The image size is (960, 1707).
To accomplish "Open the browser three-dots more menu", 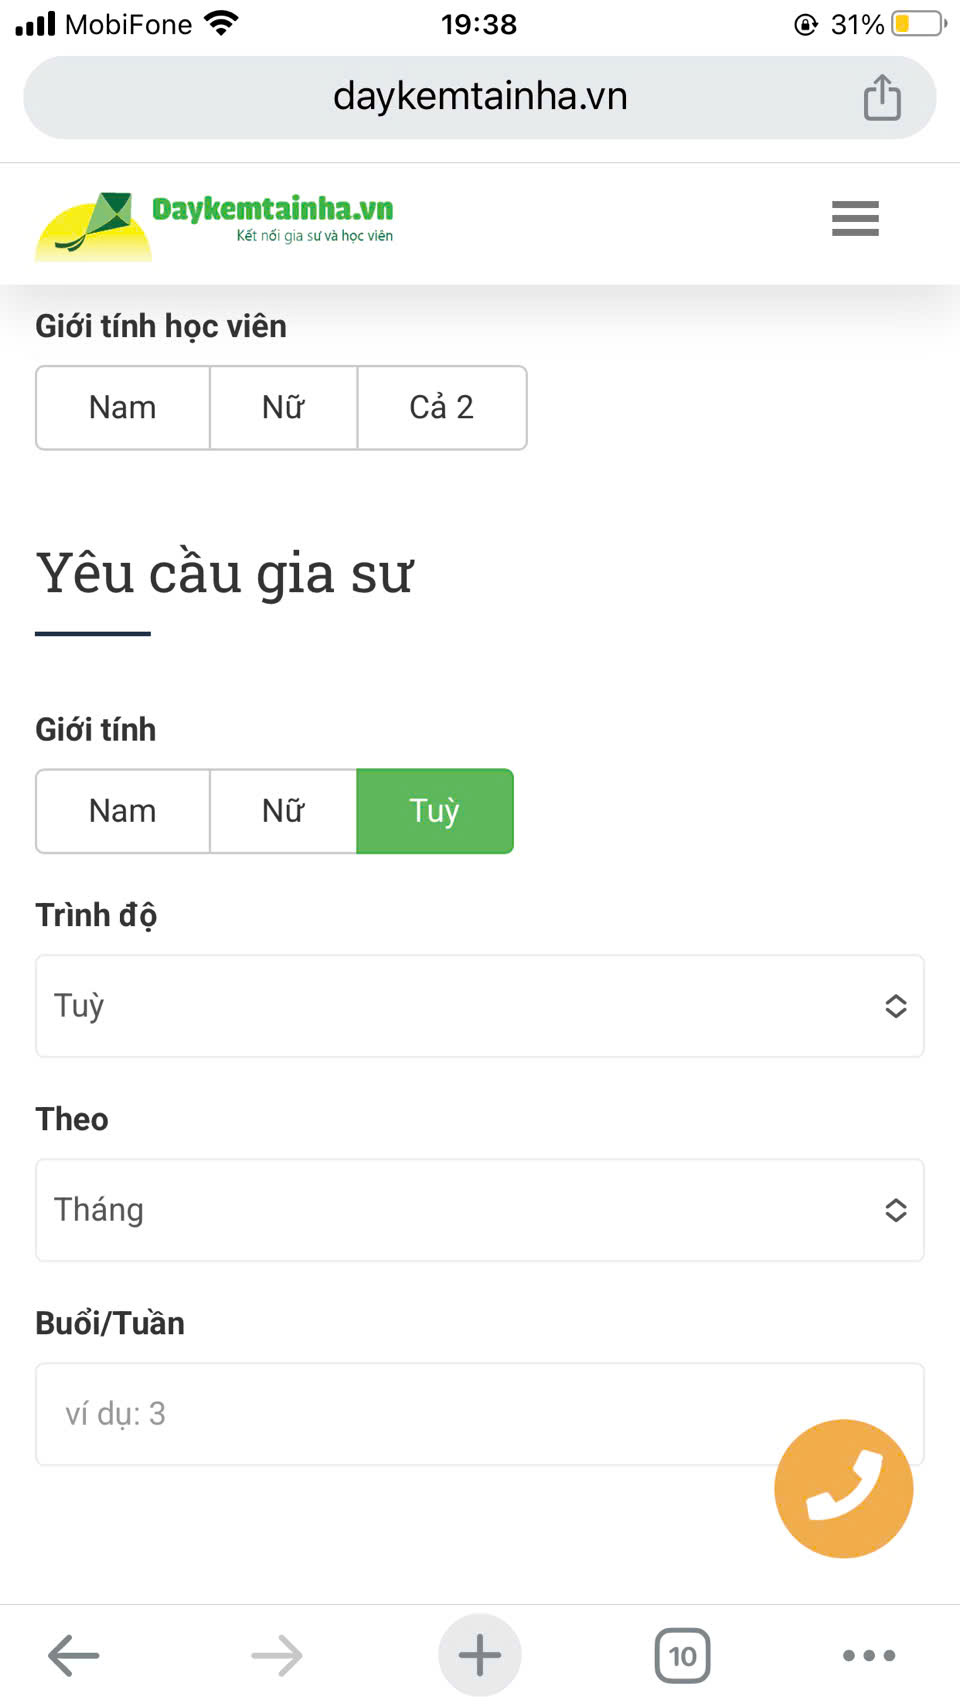I will click(868, 1655).
